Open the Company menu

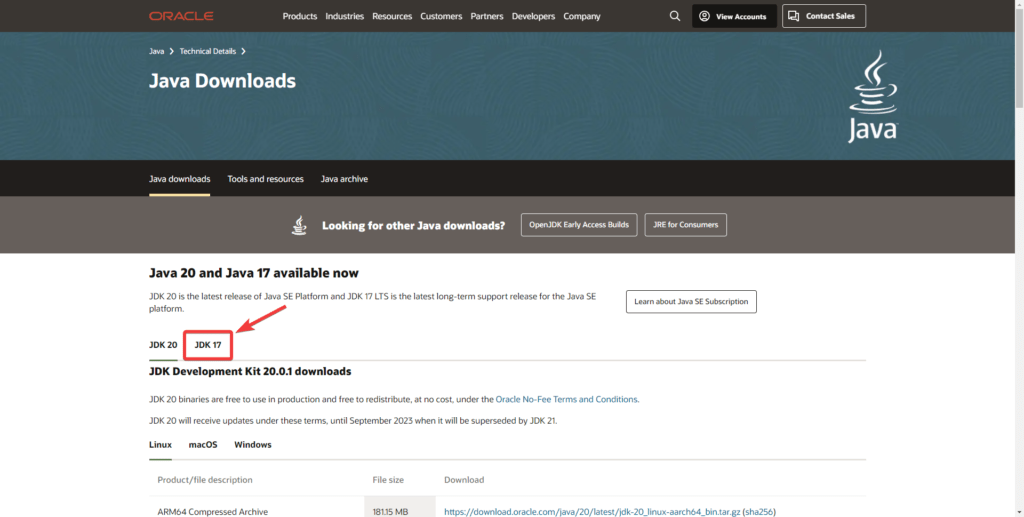[582, 16]
